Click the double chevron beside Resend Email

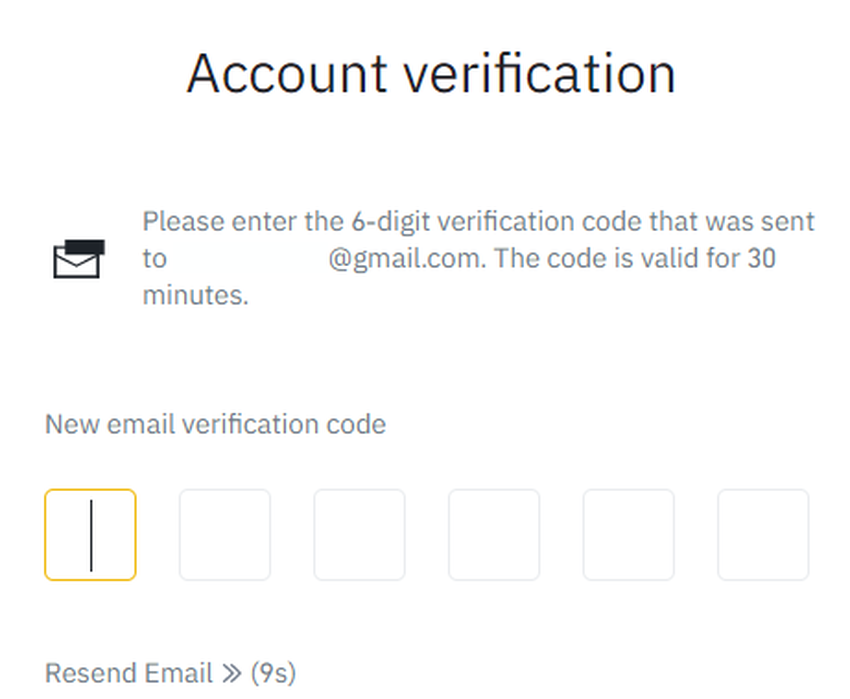click(x=232, y=673)
